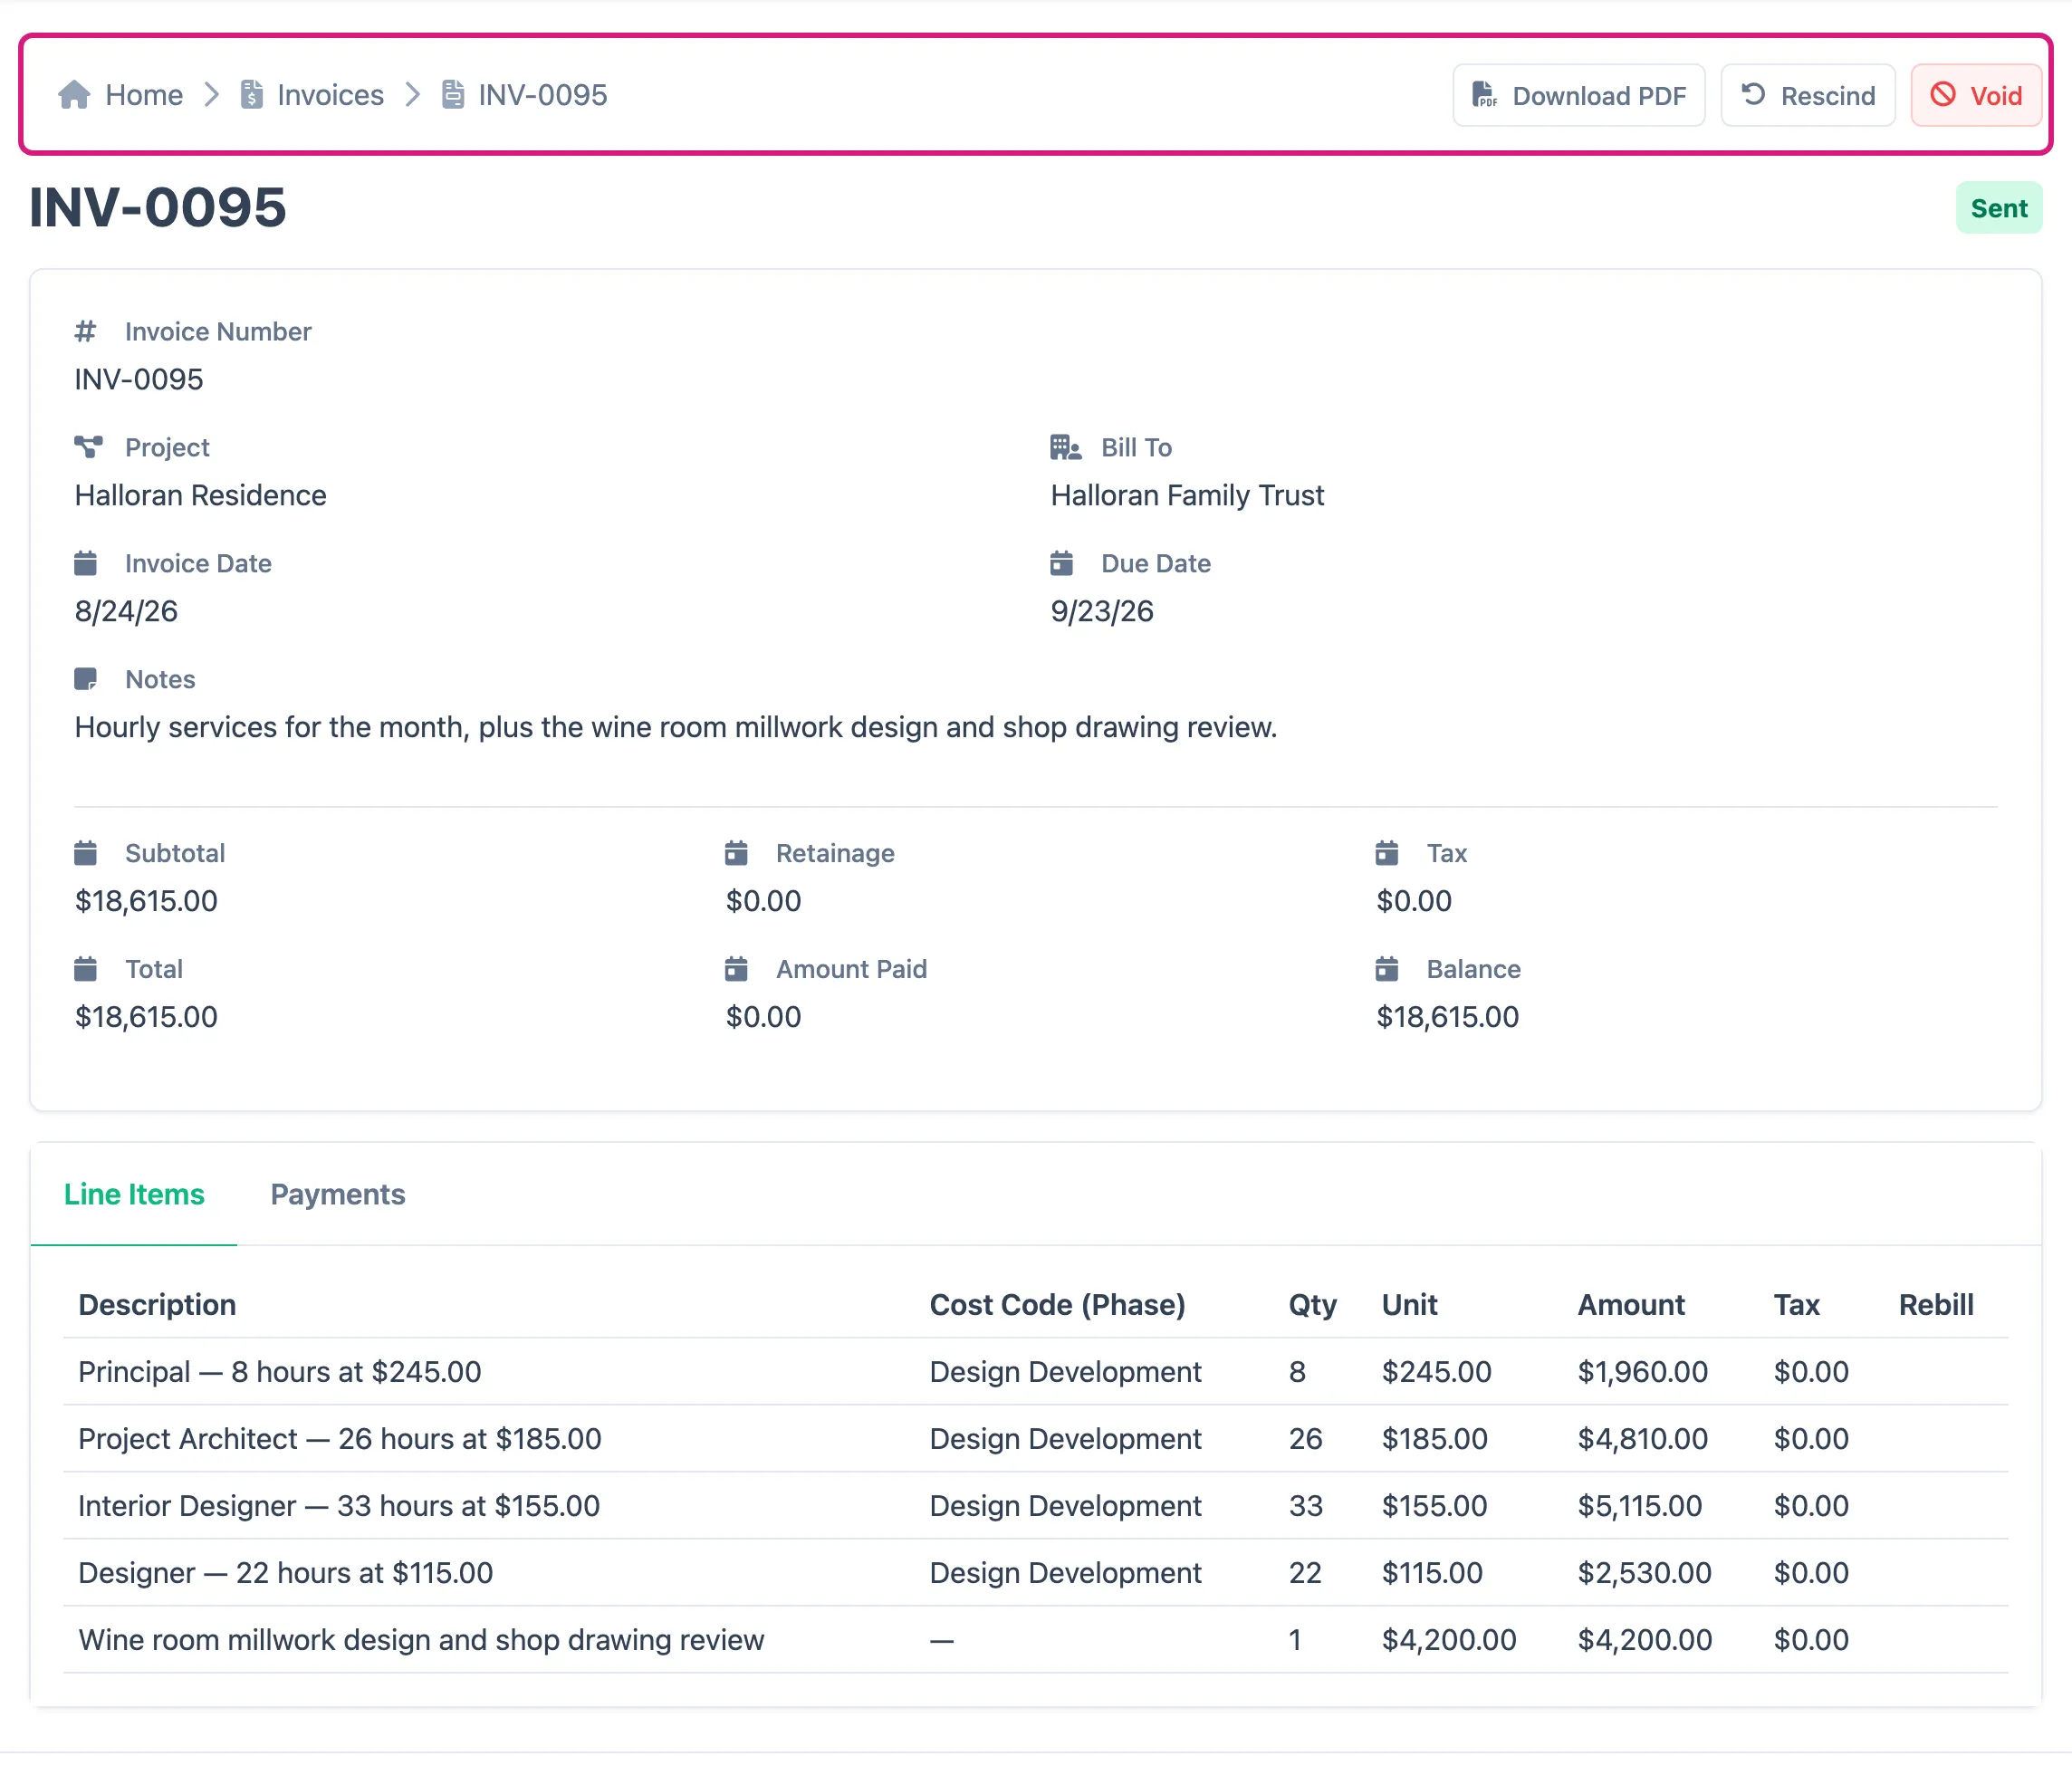Select the Line Items tab
This screenshot has height=1775, width=2072.
pos(134,1194)
